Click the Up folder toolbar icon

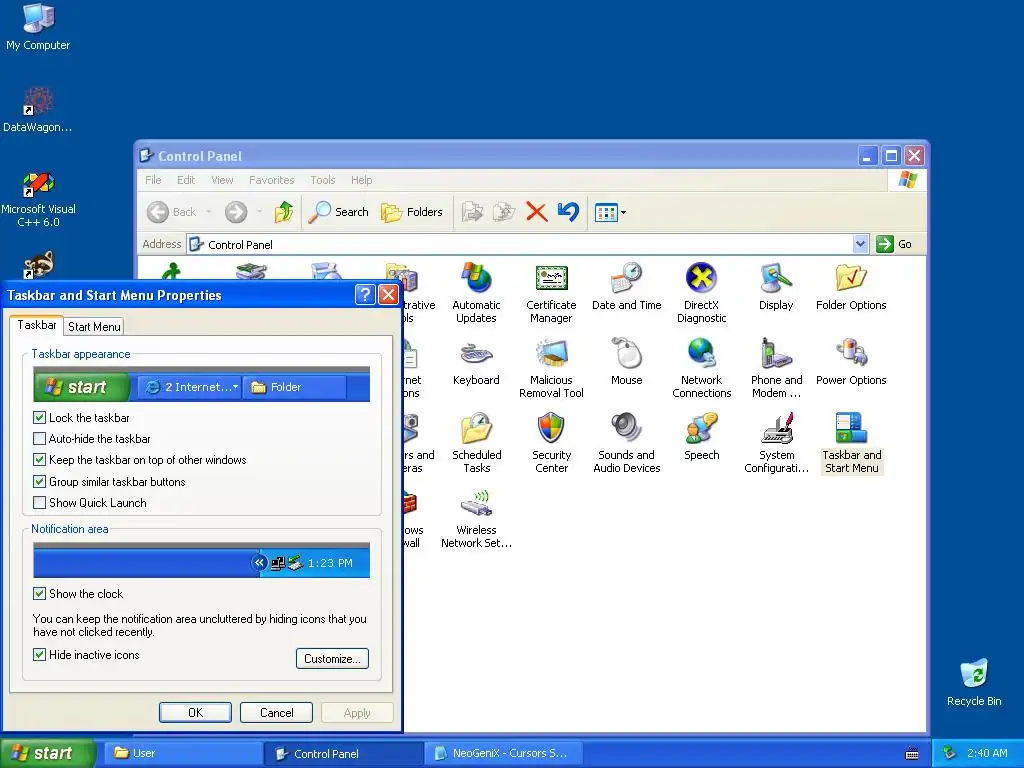coord(284,212)
